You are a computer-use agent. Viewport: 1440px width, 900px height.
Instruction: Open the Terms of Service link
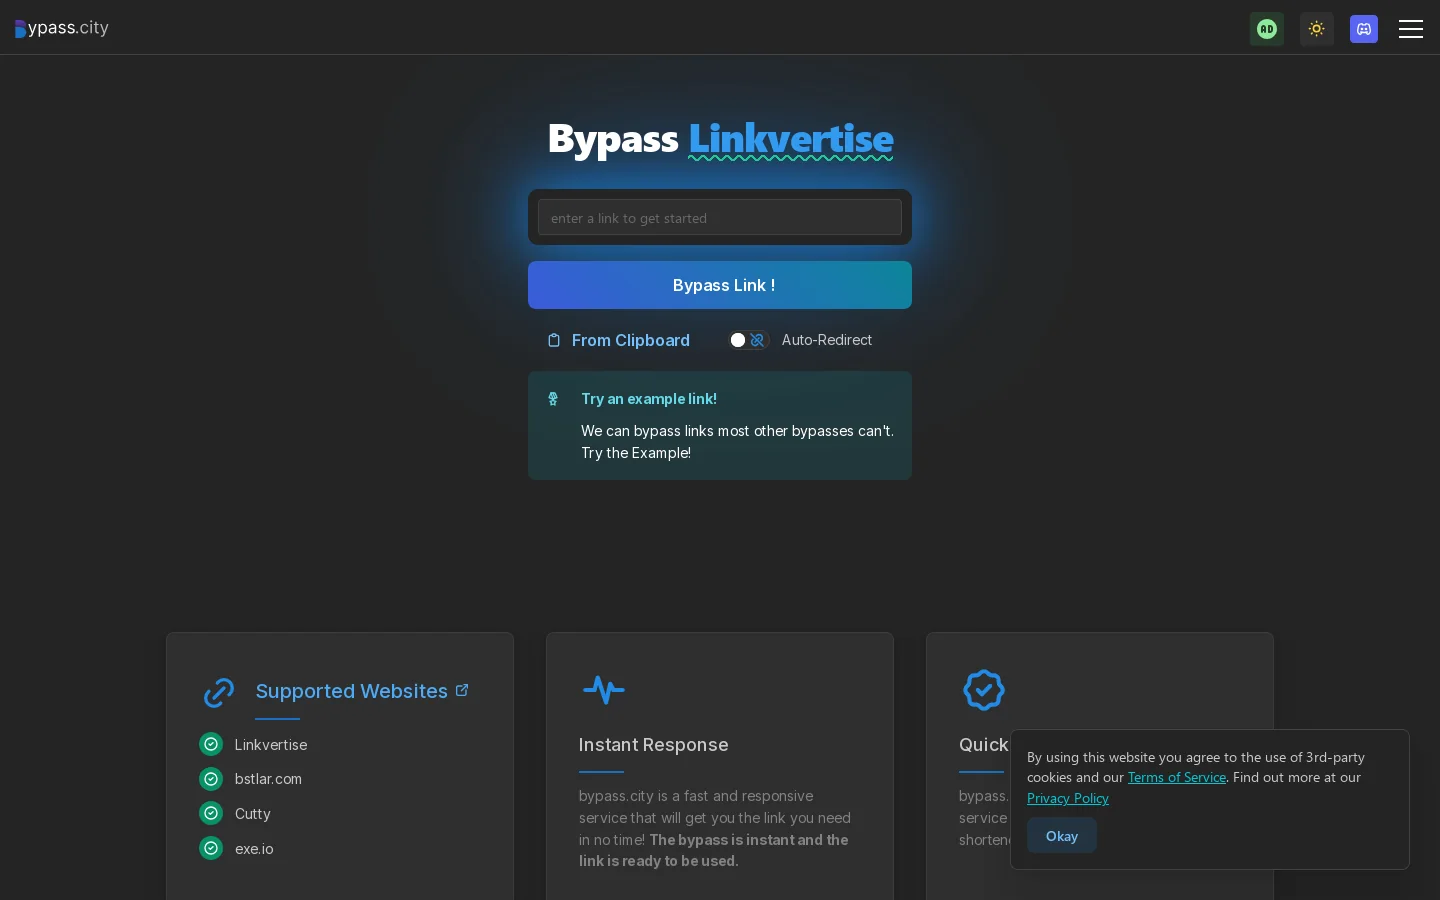pyautogui.click(x=1177, y=777)
